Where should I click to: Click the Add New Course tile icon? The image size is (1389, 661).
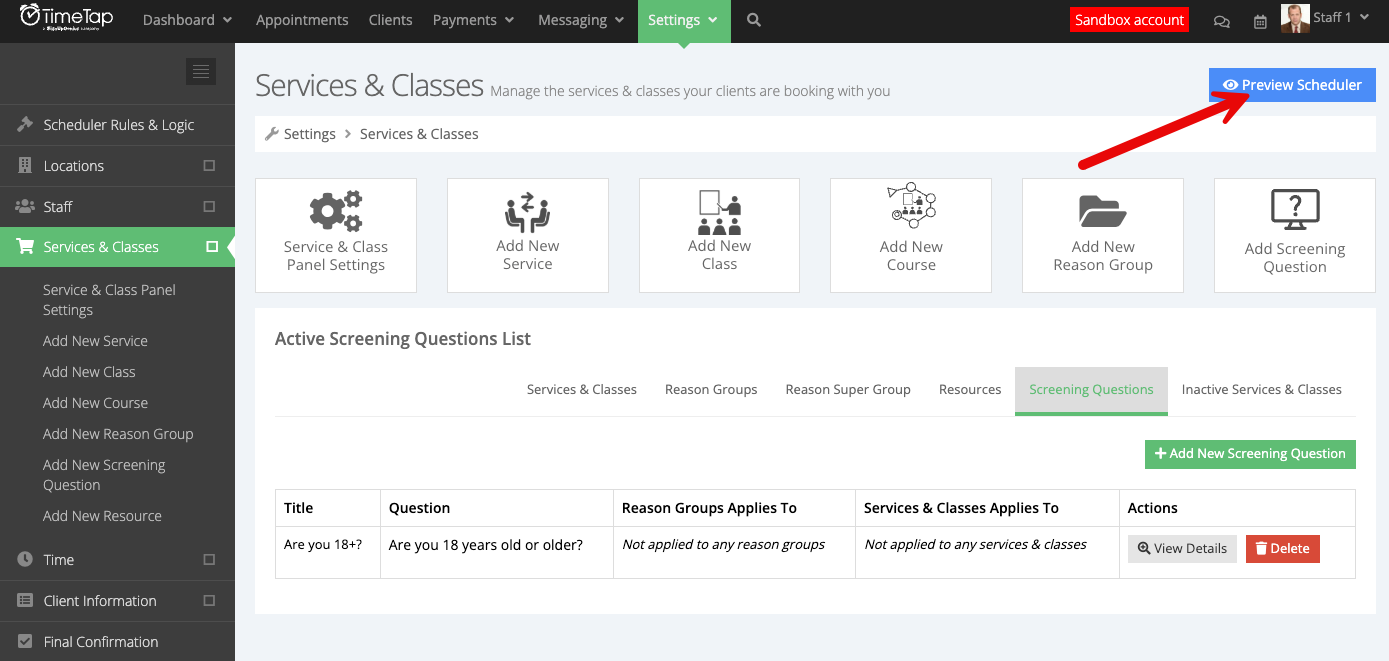click(911, 208)
